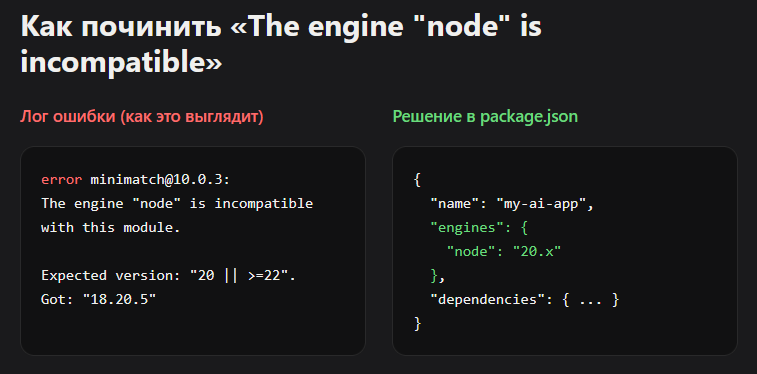Click the opening brace of package.json
757x374 pixels.
(418, 180)
